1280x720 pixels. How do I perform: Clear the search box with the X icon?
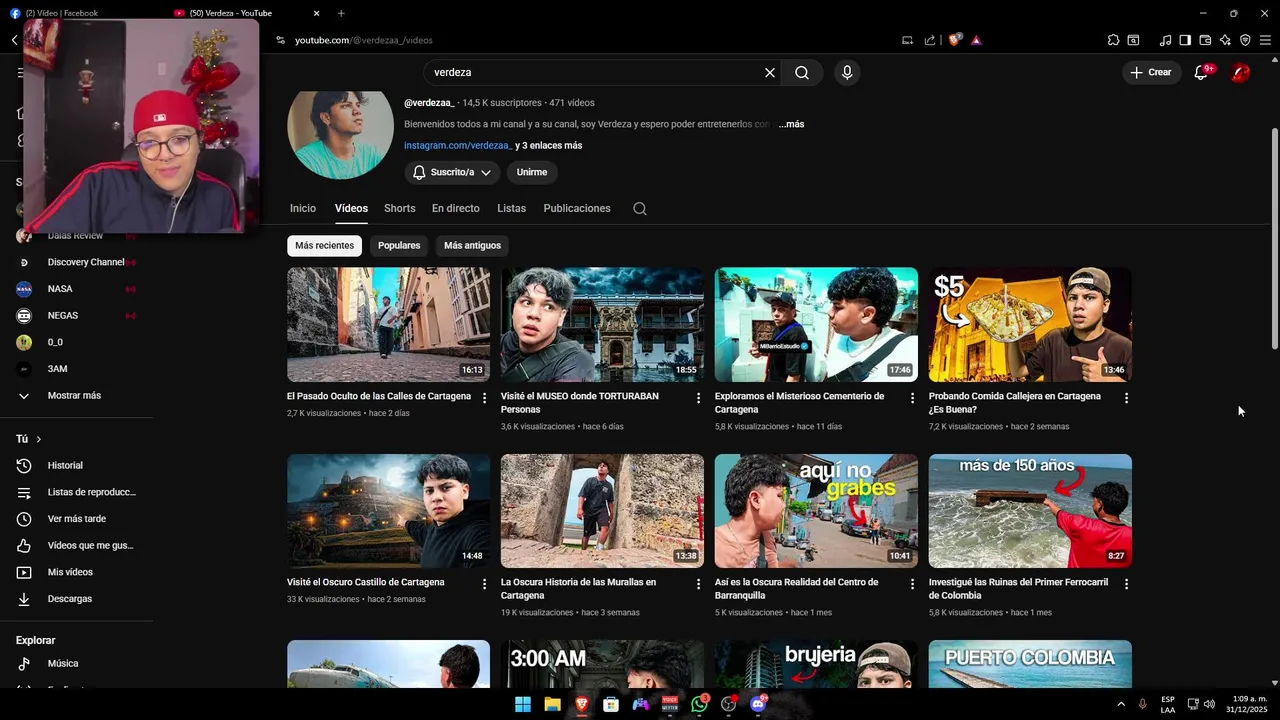(x=770, y=72)
